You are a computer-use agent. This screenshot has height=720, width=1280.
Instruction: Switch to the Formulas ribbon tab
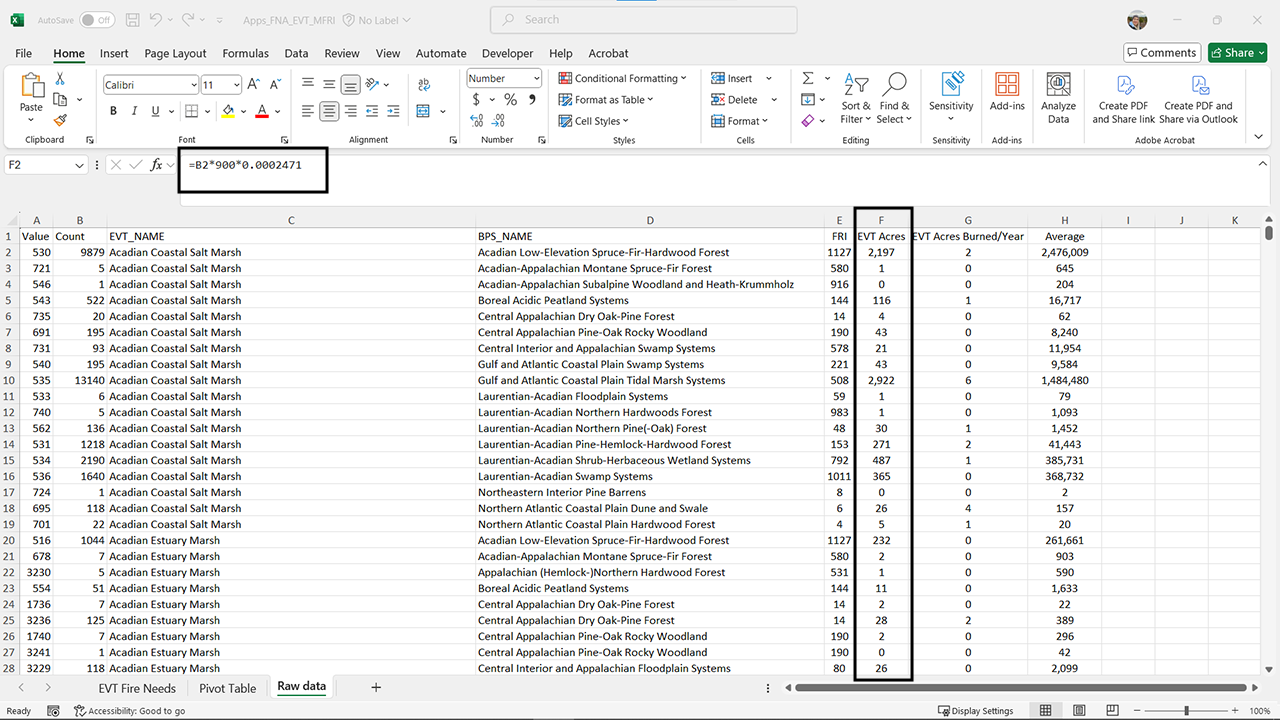point(245,53)
